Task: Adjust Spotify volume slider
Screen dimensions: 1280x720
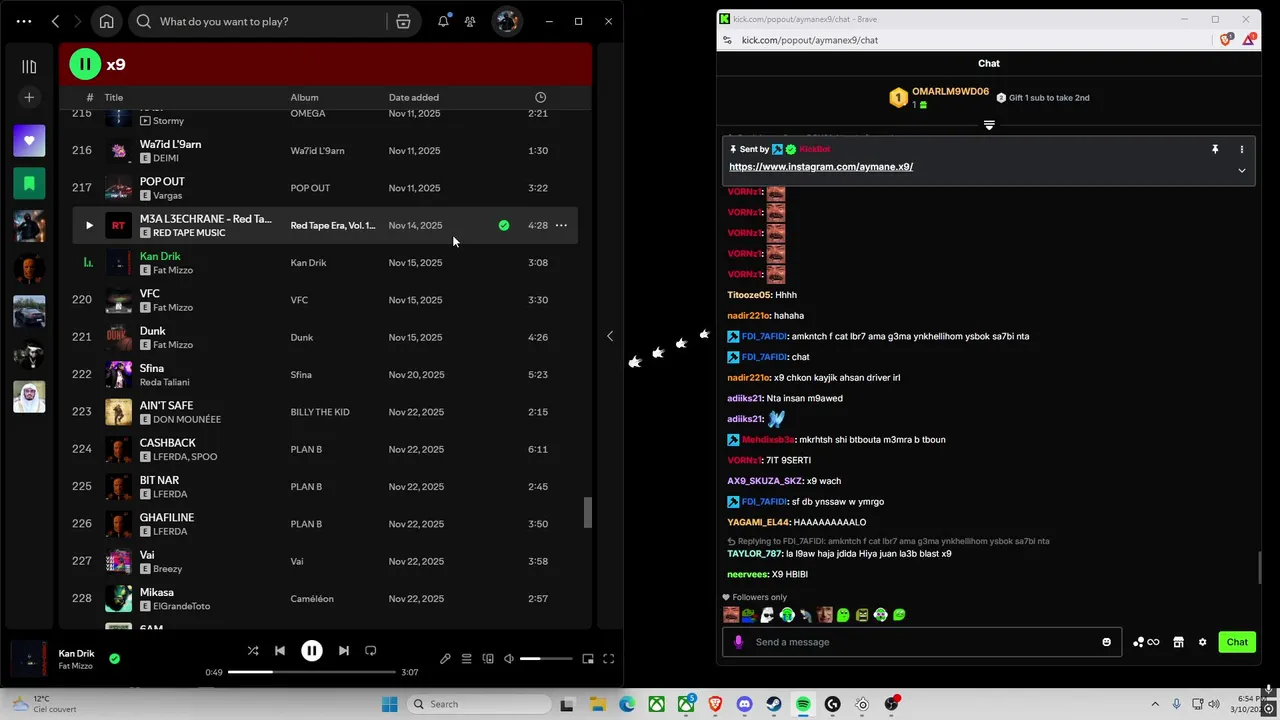Action: coord(546,659)
